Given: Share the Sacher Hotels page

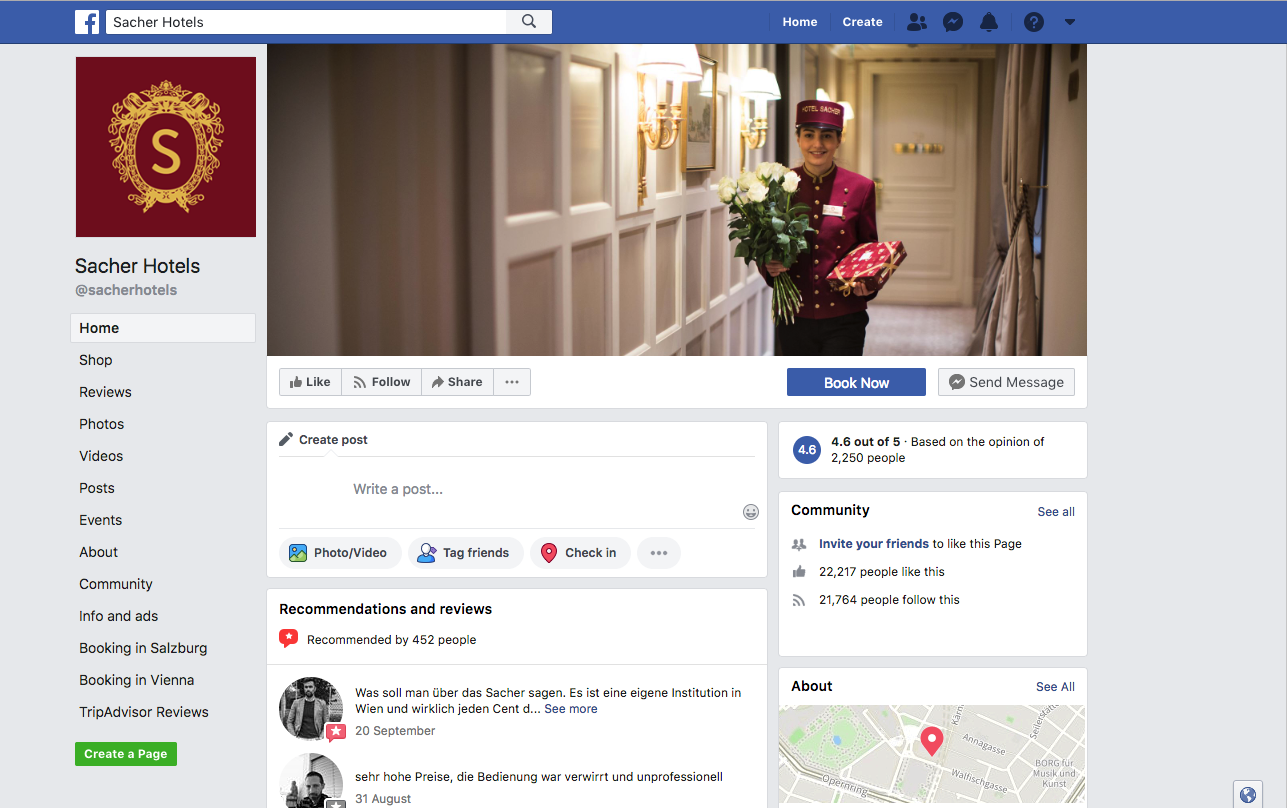Looking at the screenshot, I should tap(457, 382).
